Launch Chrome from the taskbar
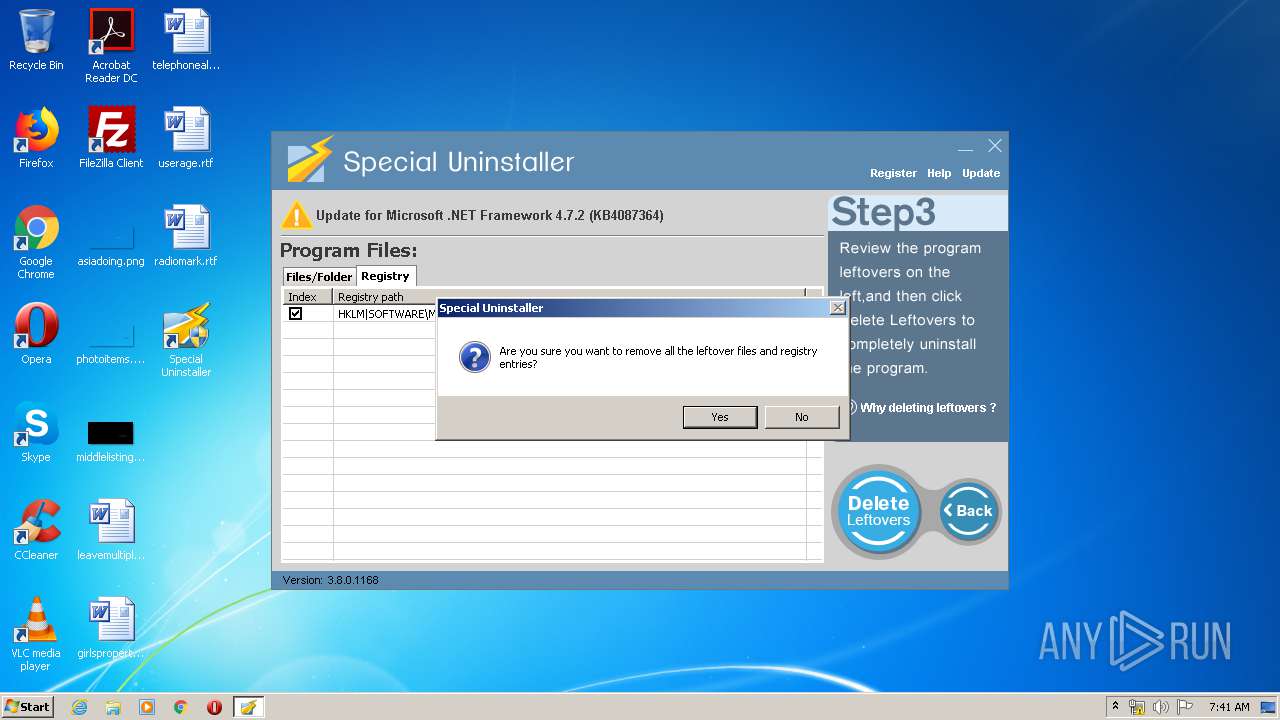 click(x=181, y=707)
